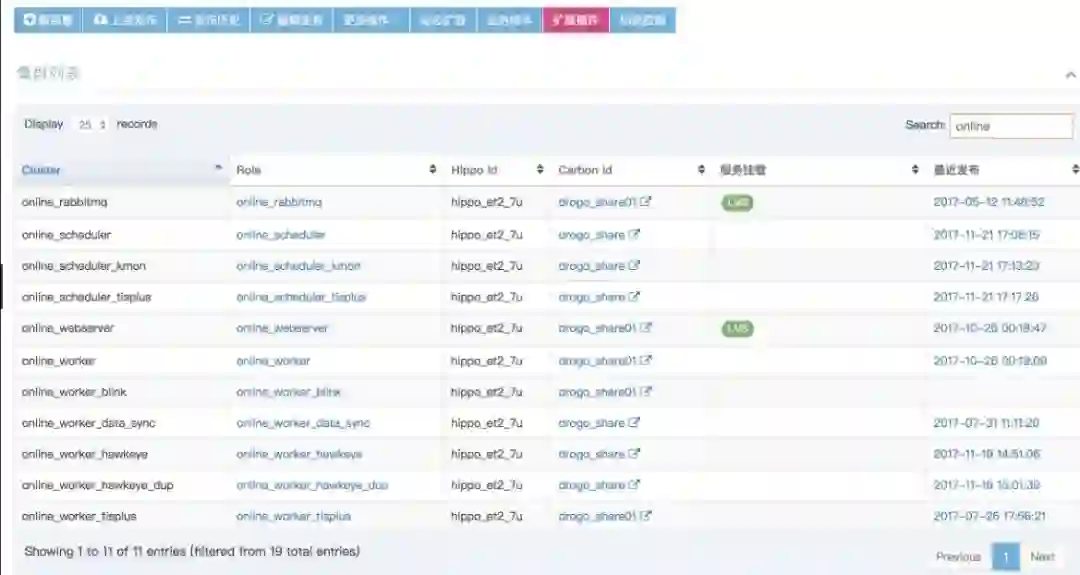
Task: Open the online_worker_data_sync role link
Action: [302, 423]
